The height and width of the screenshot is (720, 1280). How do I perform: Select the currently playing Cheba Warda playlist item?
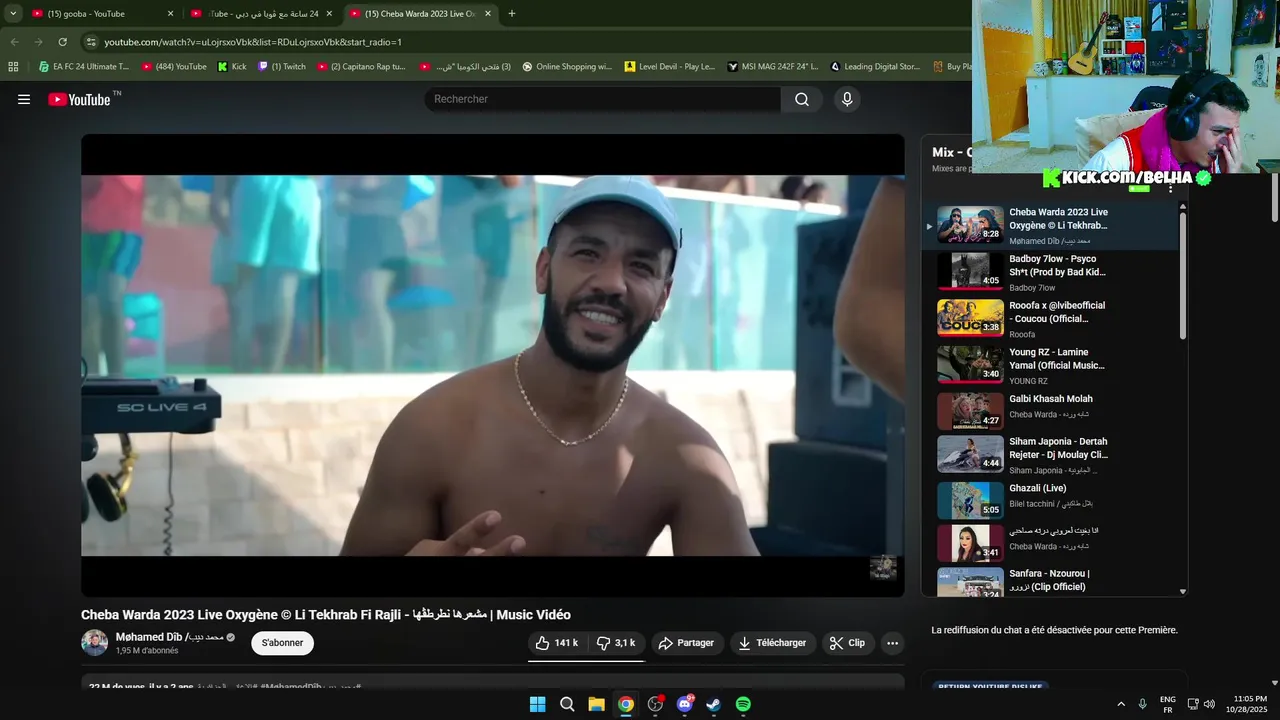tap(1050, 225)
